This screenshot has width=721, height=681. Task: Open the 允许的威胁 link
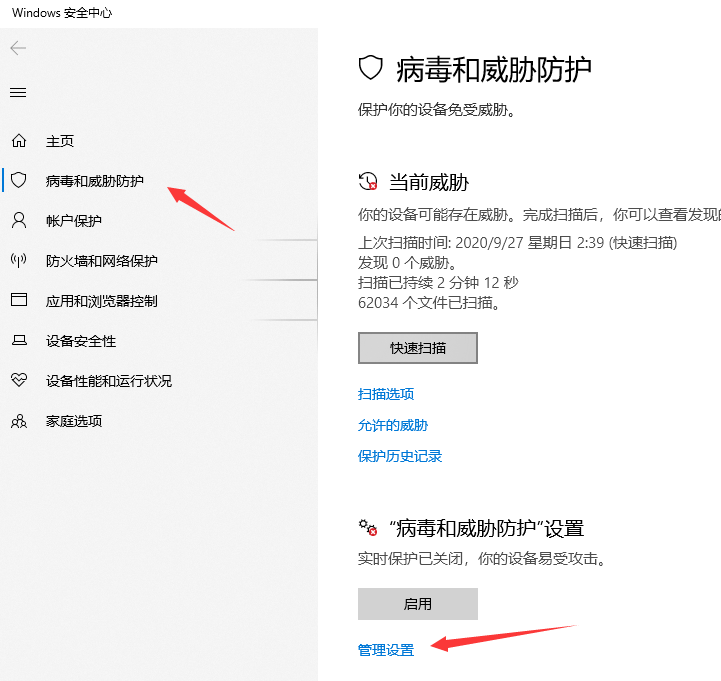pos(393,425)
